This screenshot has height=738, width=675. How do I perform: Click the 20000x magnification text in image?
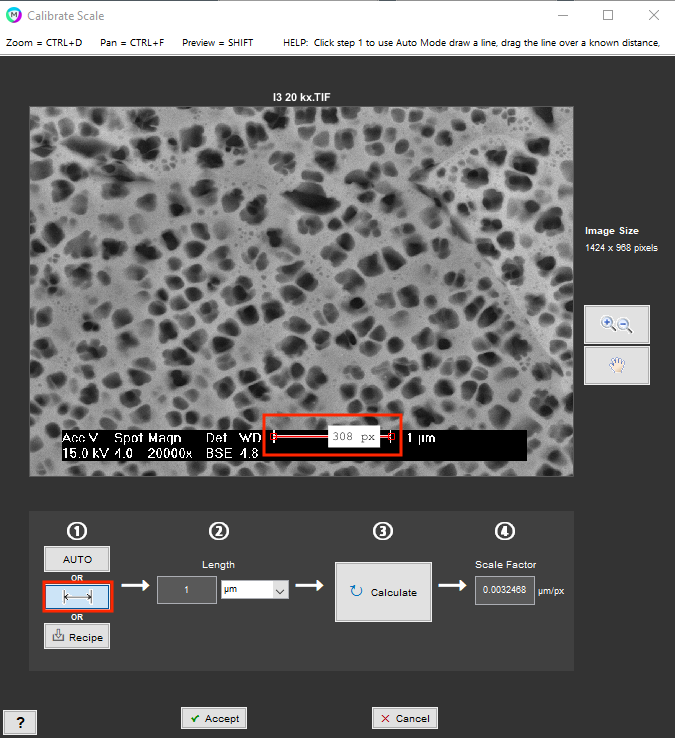click(170, 453)
